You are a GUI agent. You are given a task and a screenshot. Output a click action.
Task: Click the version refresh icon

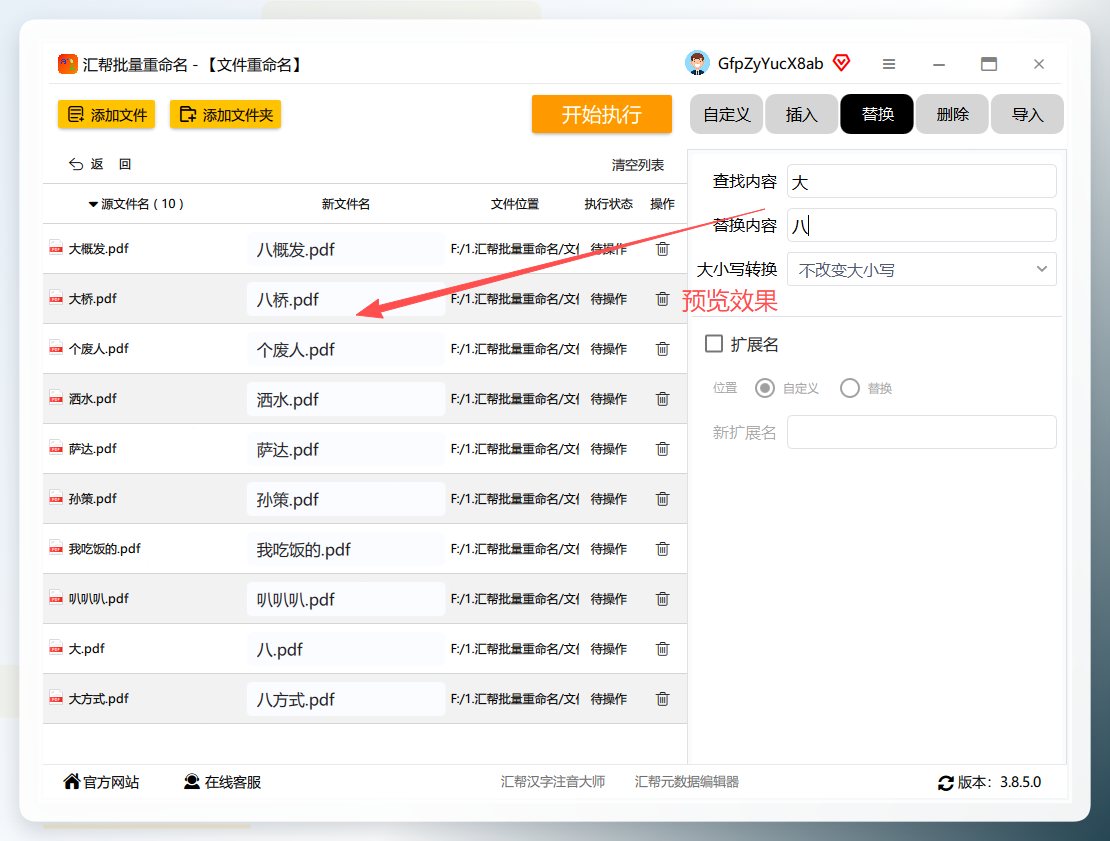[x=946, y=783]
